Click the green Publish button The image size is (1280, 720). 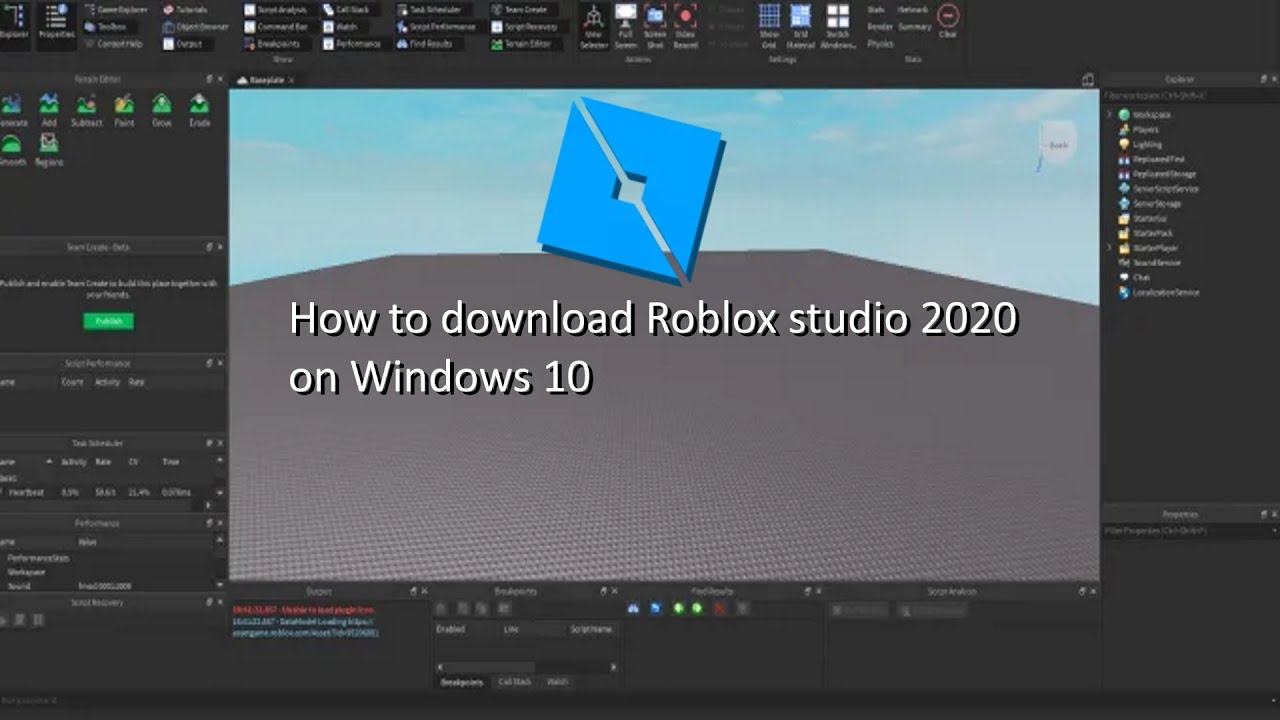(x=108, y=321)
